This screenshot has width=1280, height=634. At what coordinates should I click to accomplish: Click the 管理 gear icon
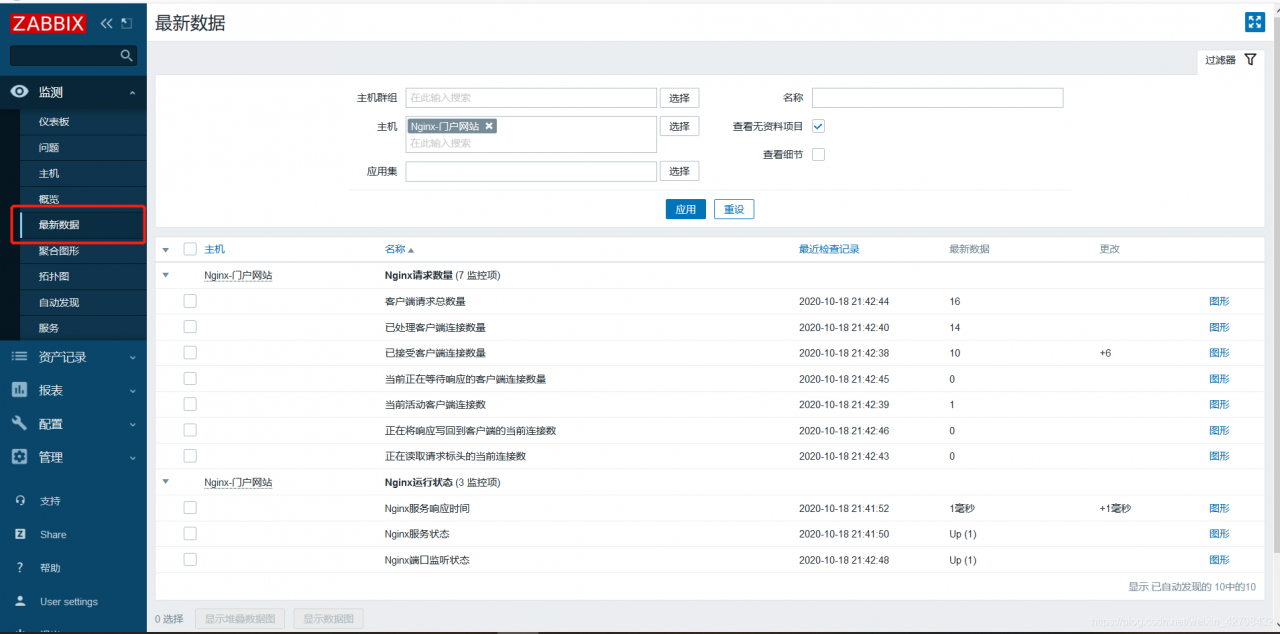[19, 457]
